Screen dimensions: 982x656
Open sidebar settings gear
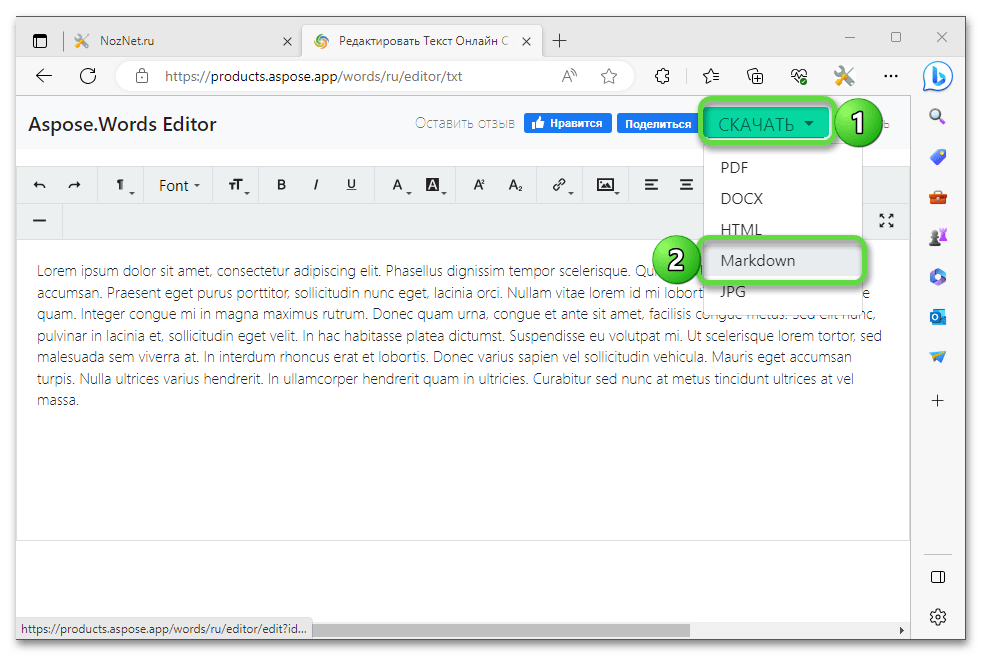pyautogui.click(x=938, y=617)
